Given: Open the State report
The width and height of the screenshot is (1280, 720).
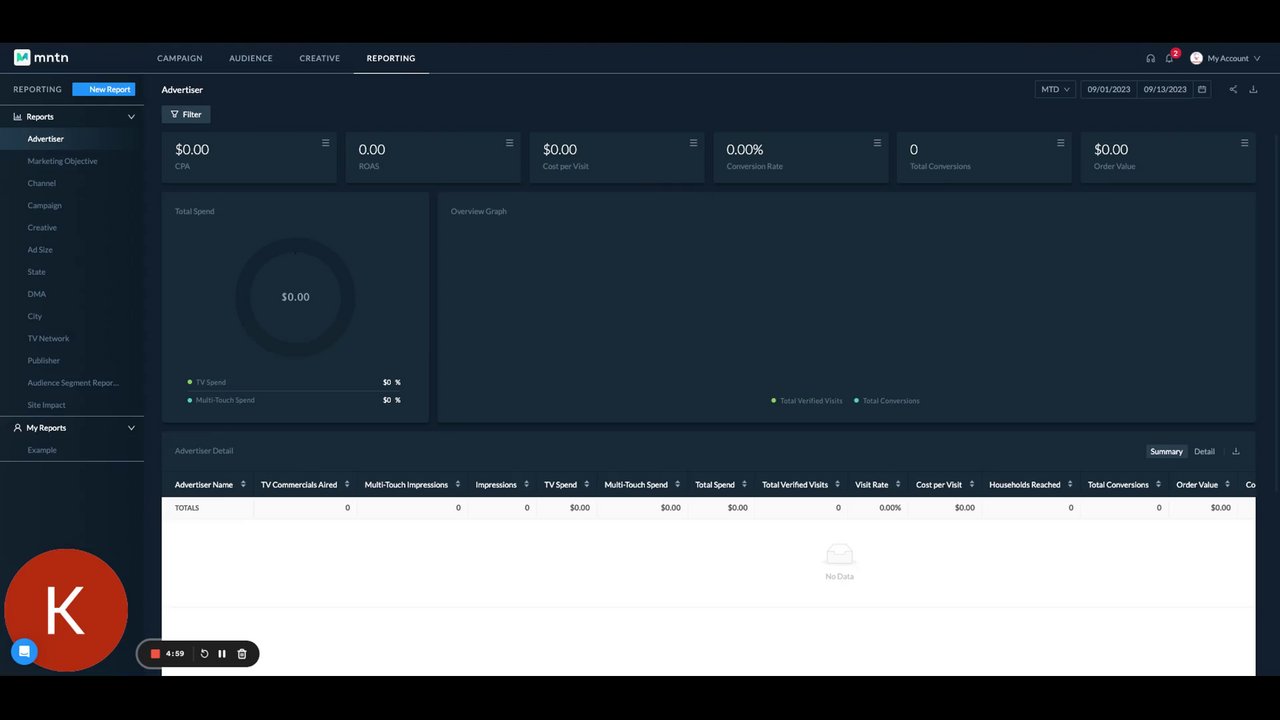Looking at the screenshot, I should coord(36,272).
